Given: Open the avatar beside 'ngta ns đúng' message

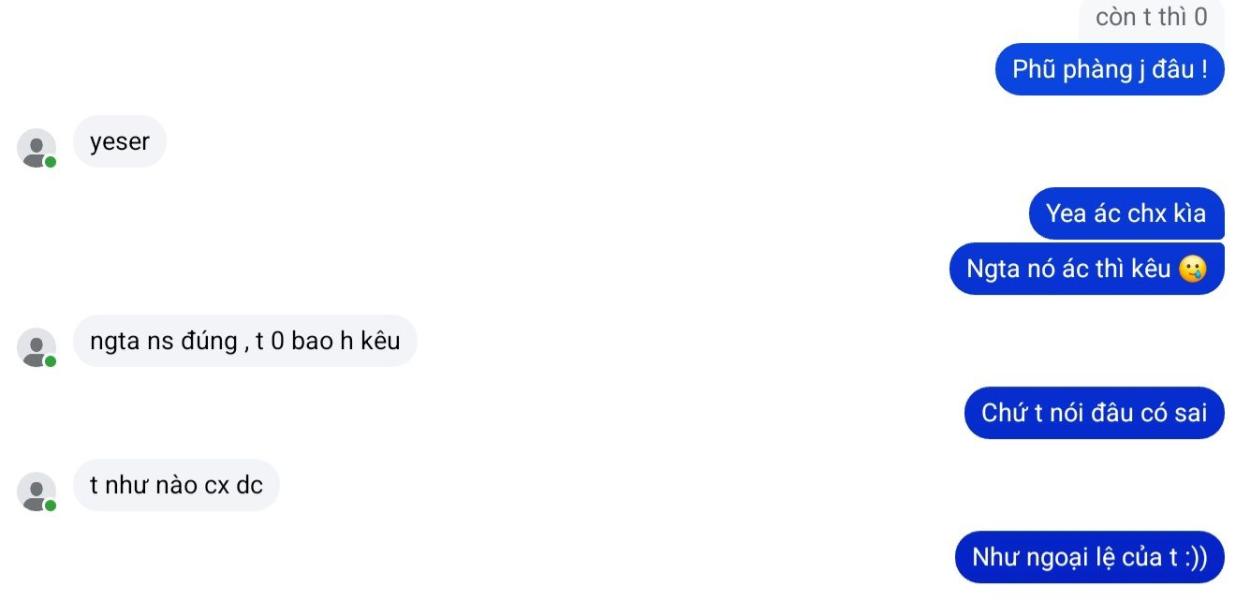Looking at the screenshot, I should [37, 348].
